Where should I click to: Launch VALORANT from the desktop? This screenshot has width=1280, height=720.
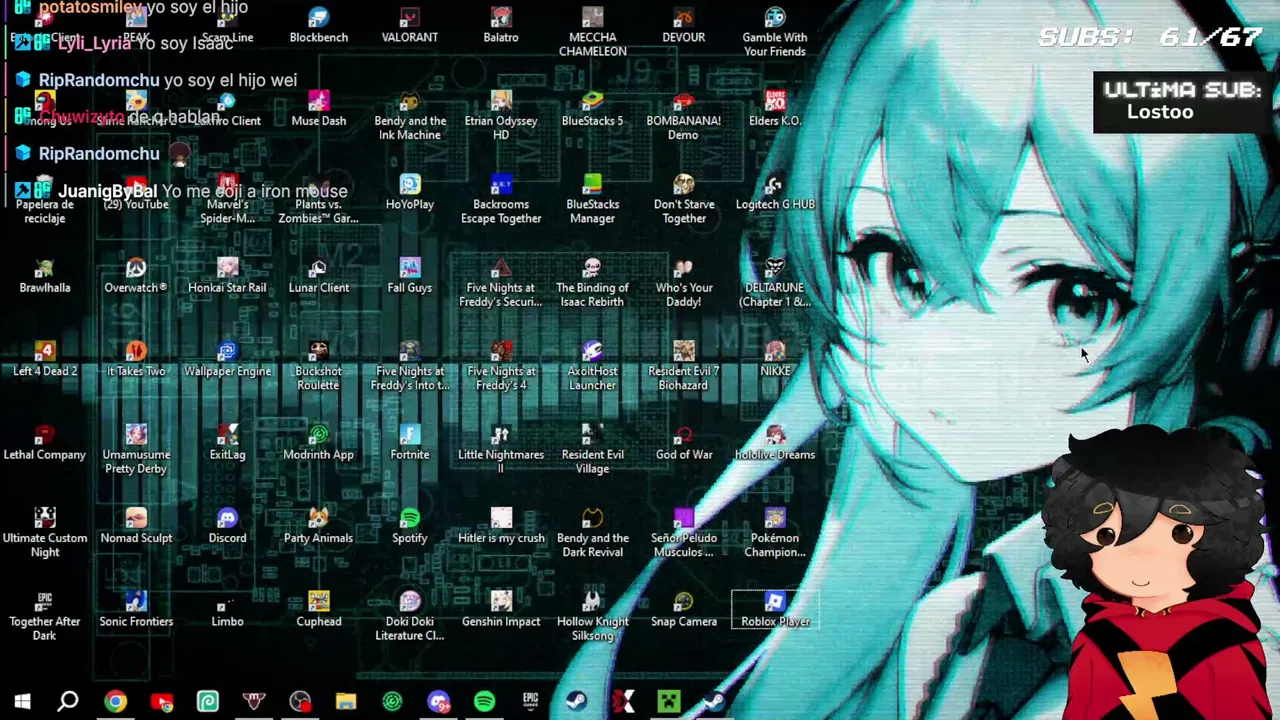(x=410, y=26)
